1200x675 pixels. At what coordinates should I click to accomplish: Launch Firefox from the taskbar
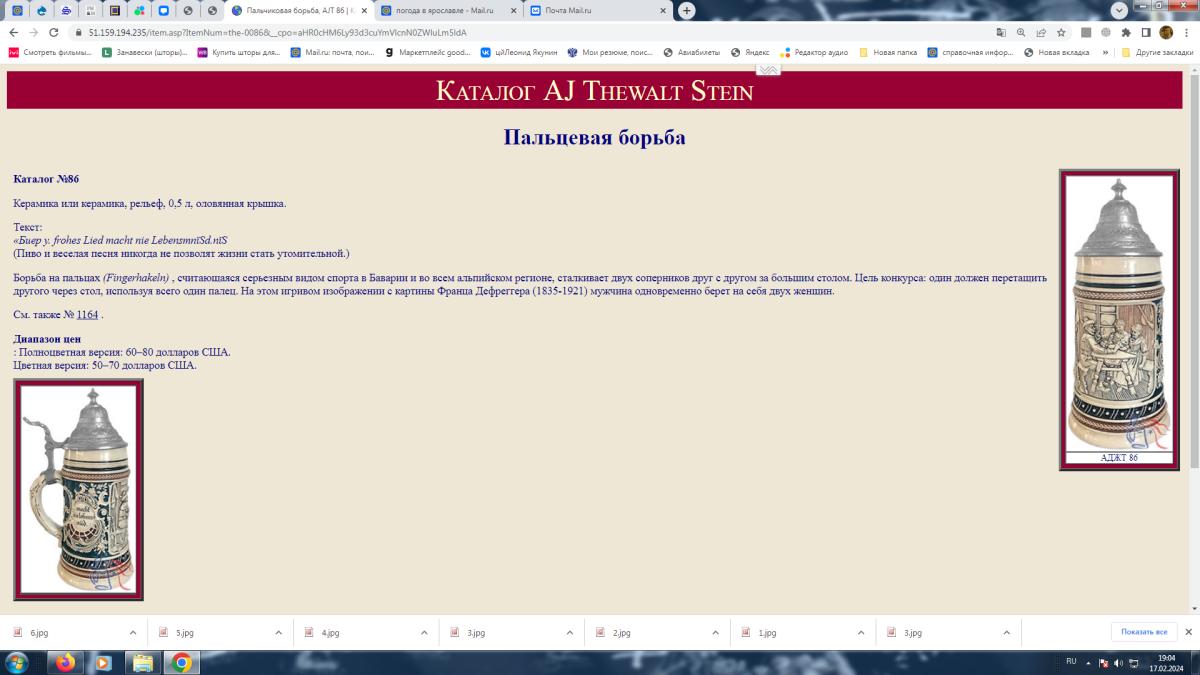[66, 662]
